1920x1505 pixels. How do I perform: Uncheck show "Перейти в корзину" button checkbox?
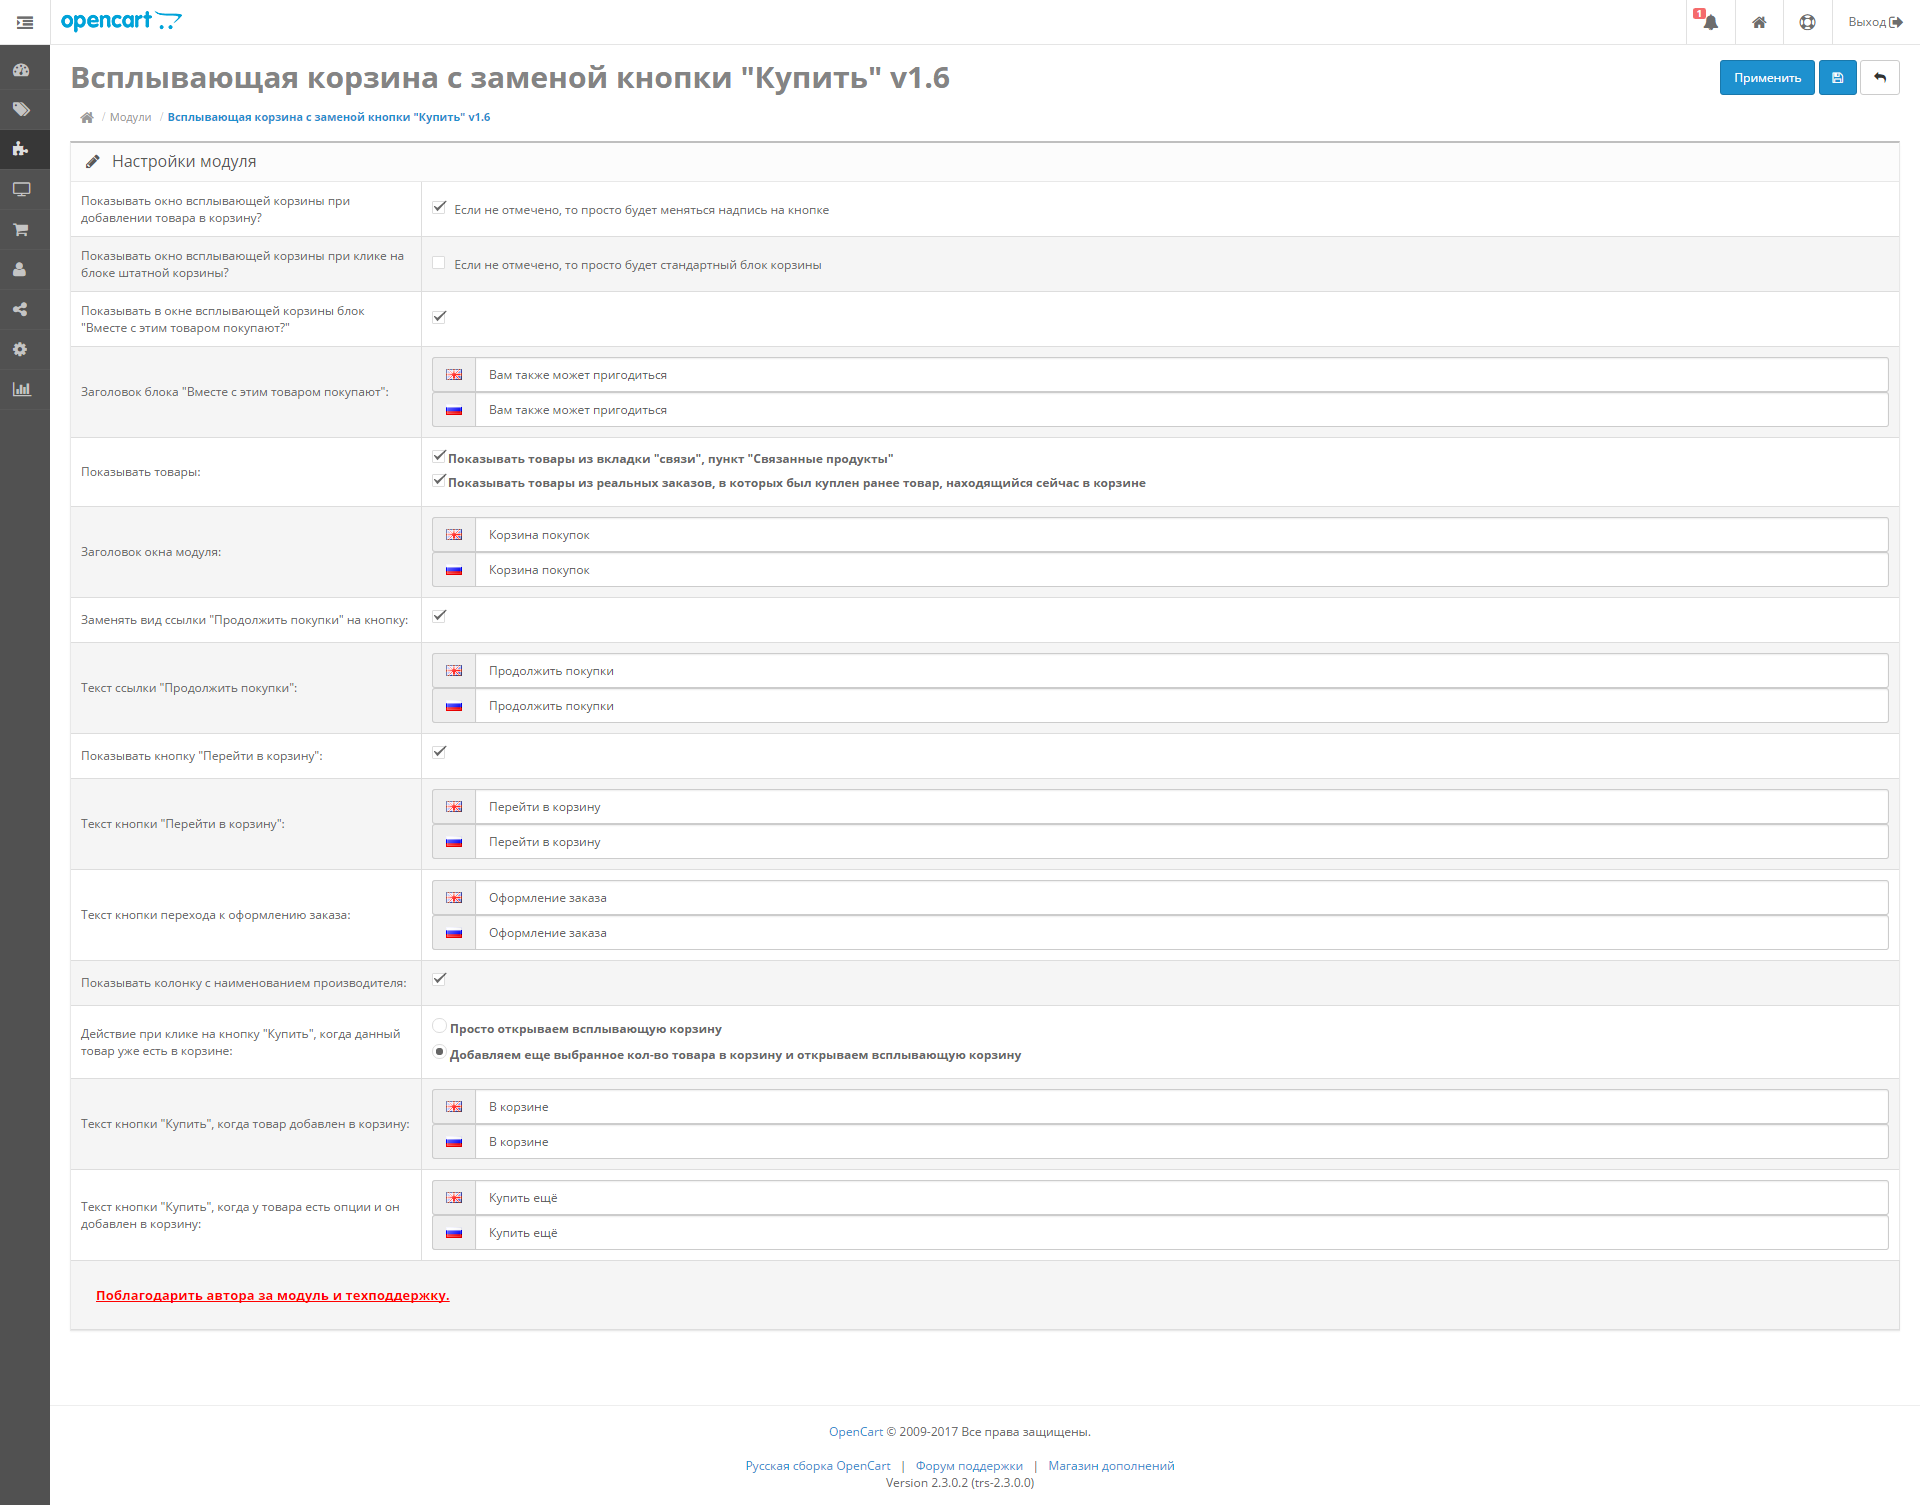click(439, 752)
